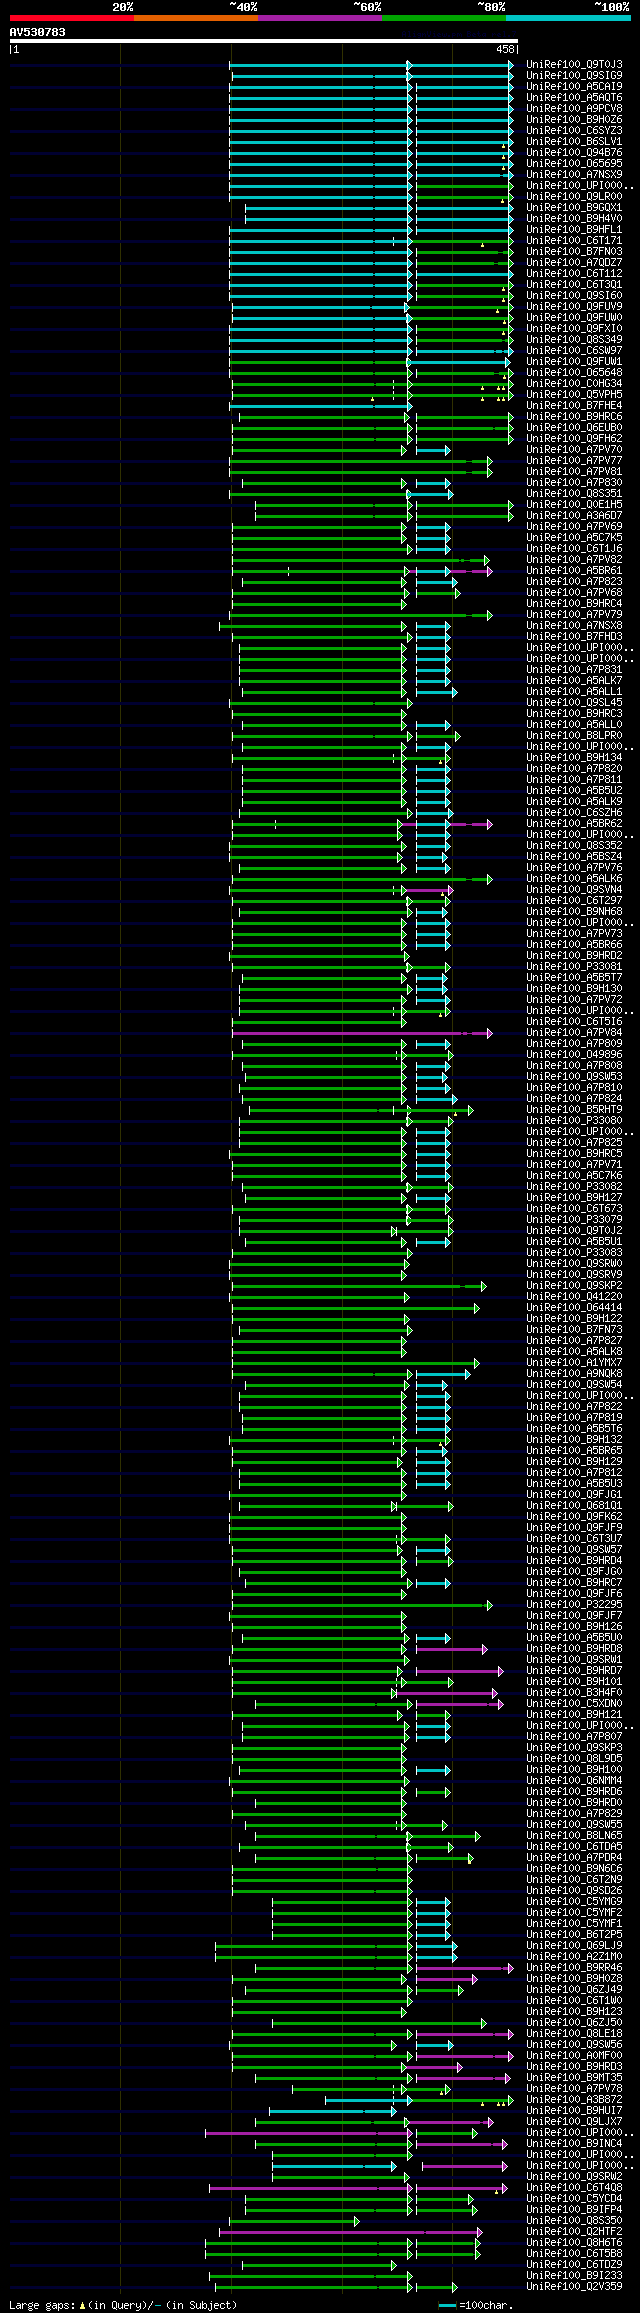Image resolution: width=640 pixels, height=2313 pixels.
Task: Click the UniRef100_Q8LE18 label
Action: [x=574, y=2033]
